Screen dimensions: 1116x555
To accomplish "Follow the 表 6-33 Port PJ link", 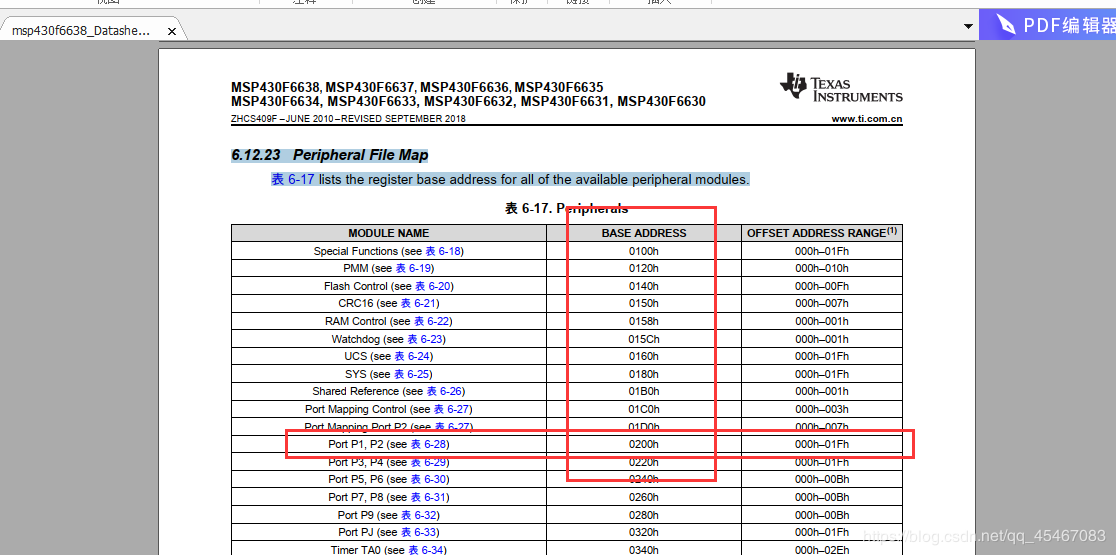I will (x=418, y=532).
